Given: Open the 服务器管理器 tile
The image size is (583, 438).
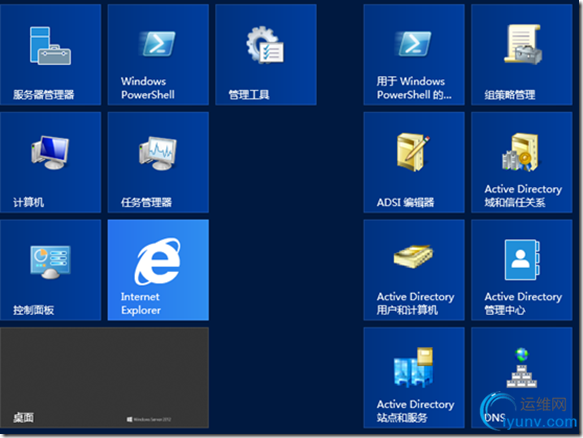Looking at the screenshot, I should 51,55.
